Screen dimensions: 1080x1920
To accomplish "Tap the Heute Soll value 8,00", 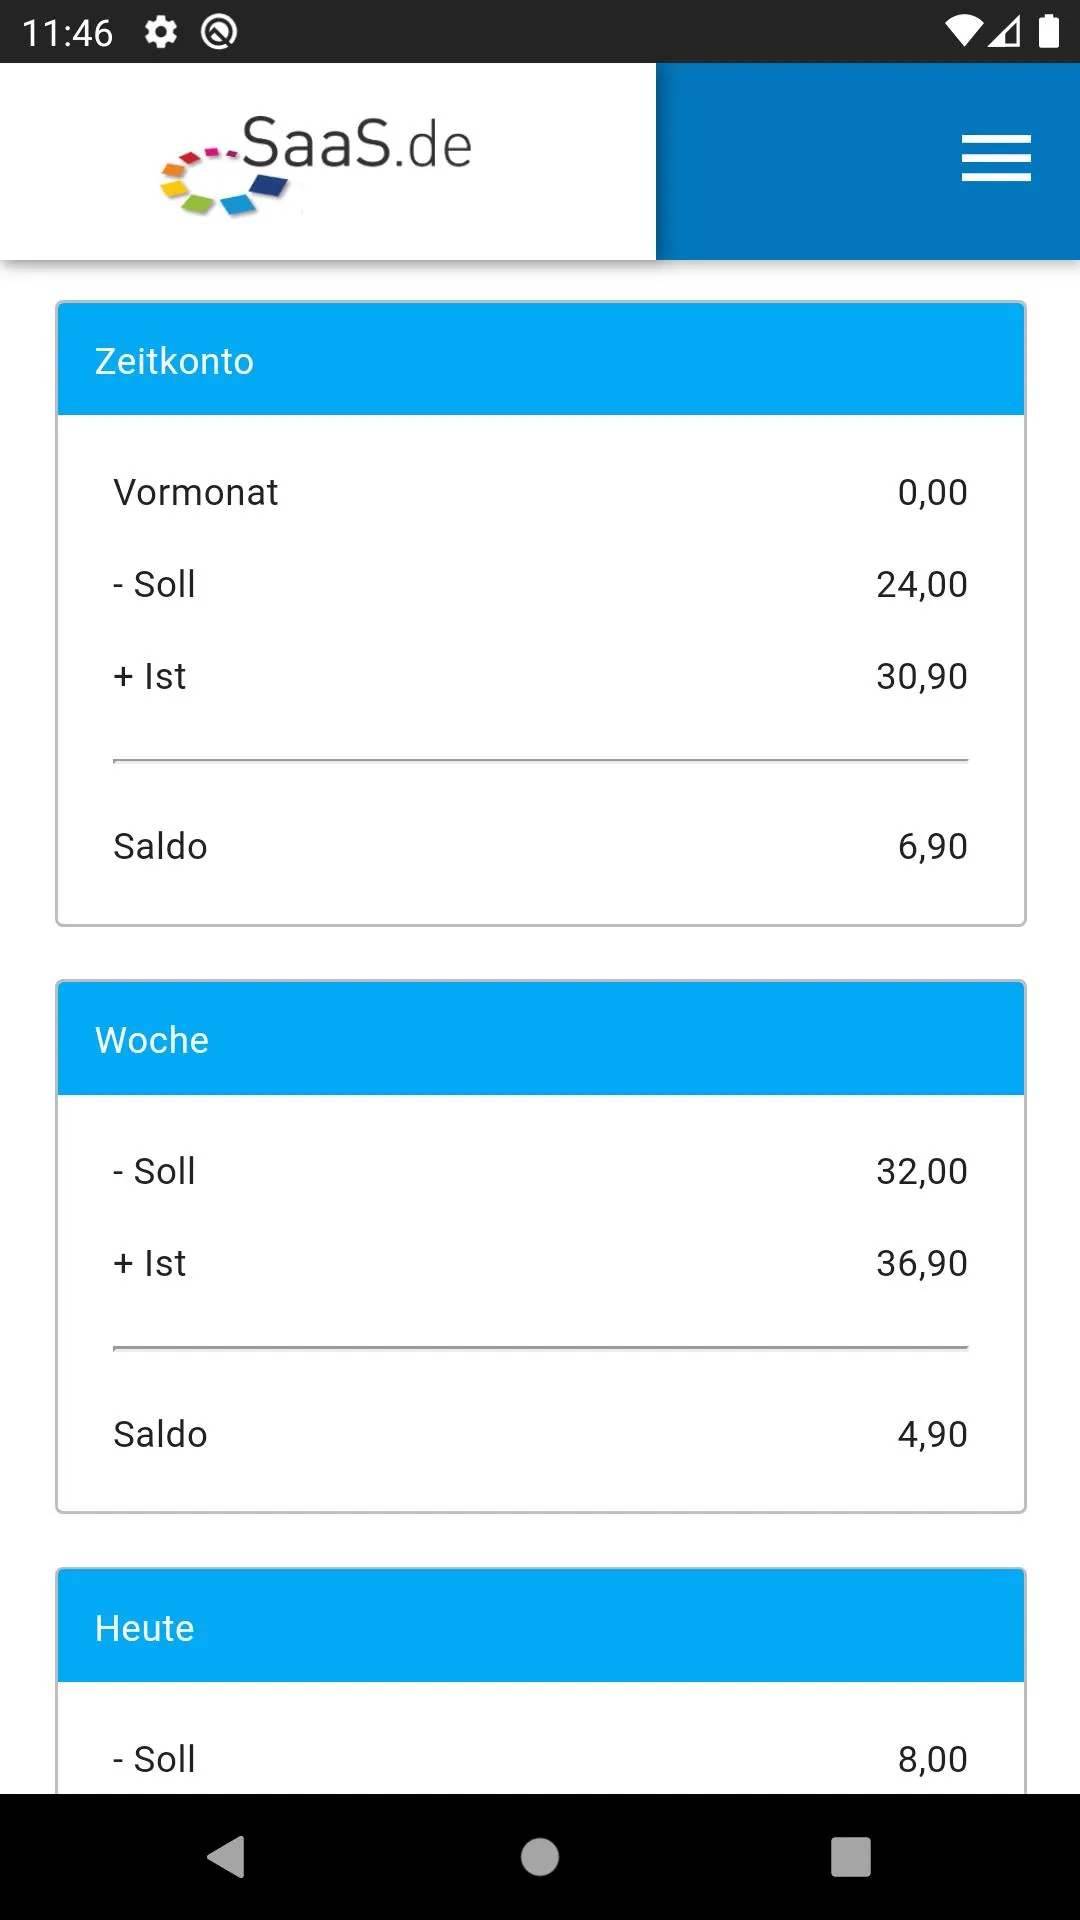I will tap(933, 1759).
